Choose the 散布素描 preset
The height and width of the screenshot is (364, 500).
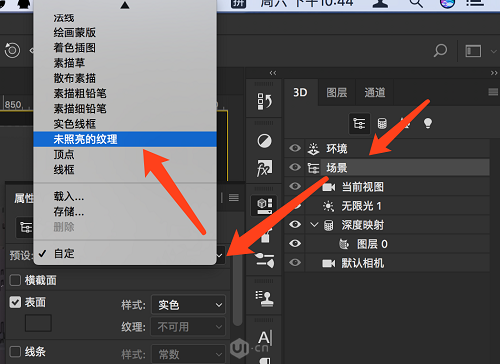[125, 78]
